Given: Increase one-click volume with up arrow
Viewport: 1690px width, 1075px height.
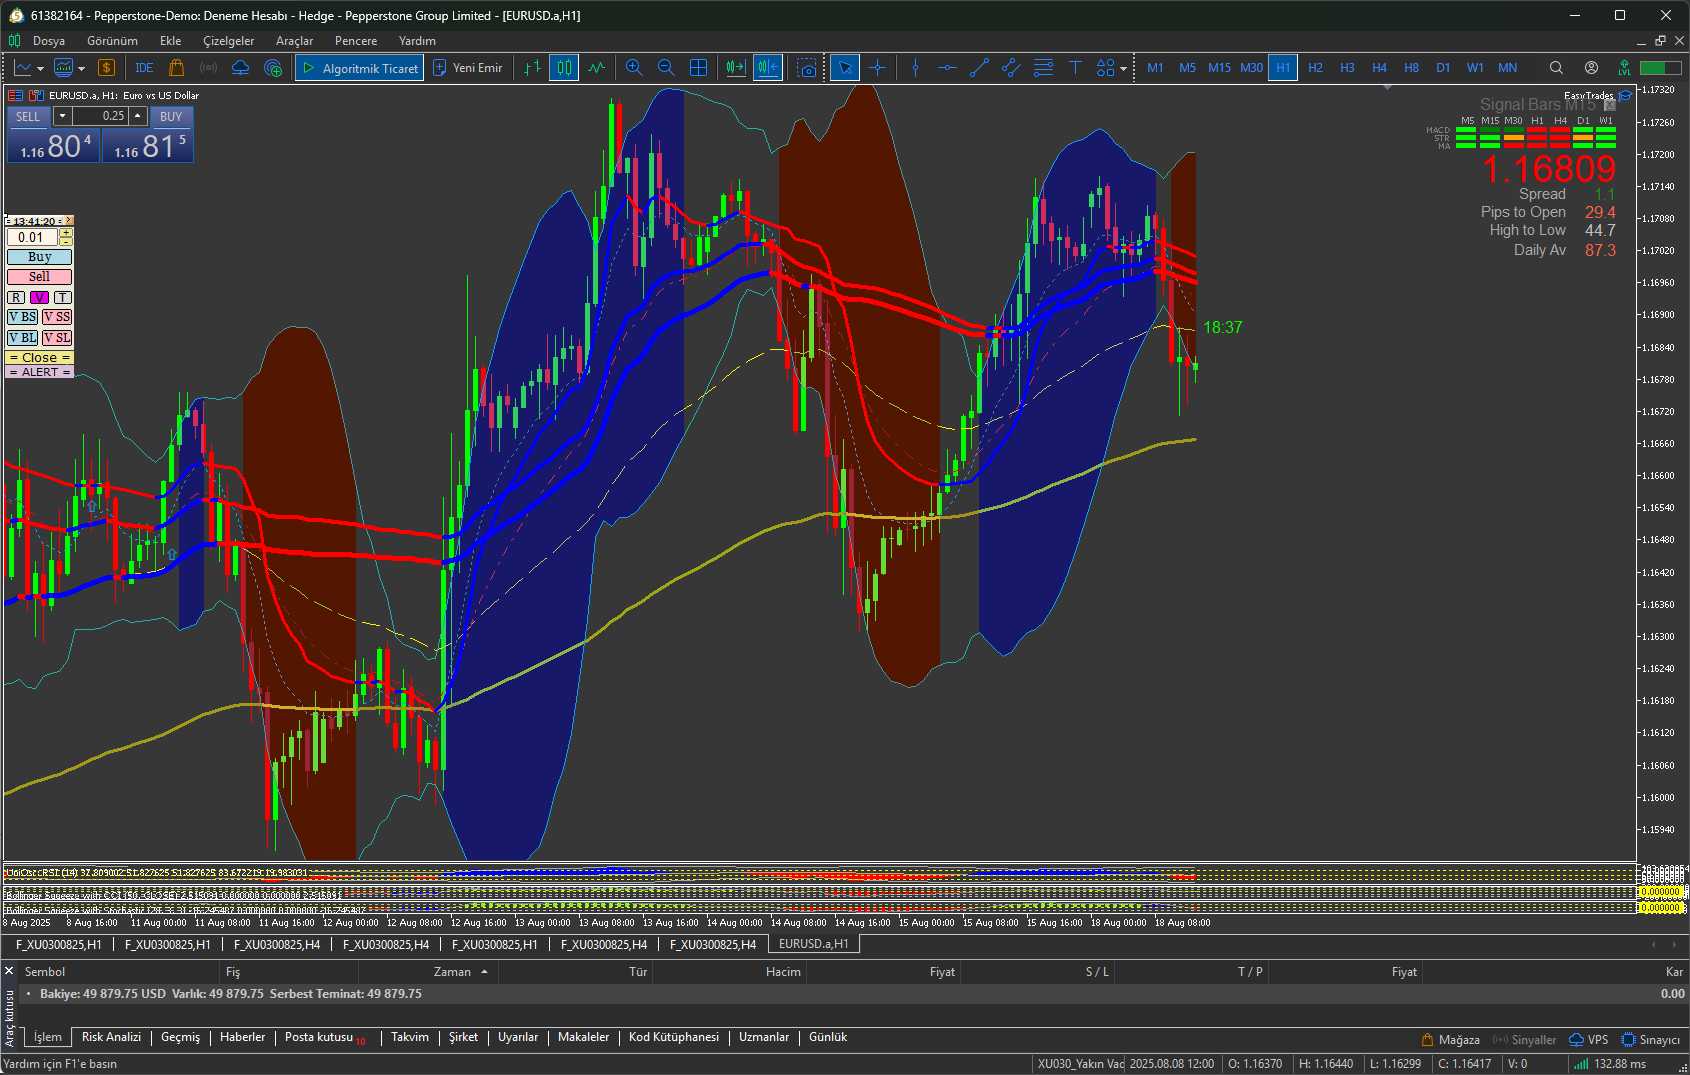Looking at the screenshot, I should pos(138,116).
